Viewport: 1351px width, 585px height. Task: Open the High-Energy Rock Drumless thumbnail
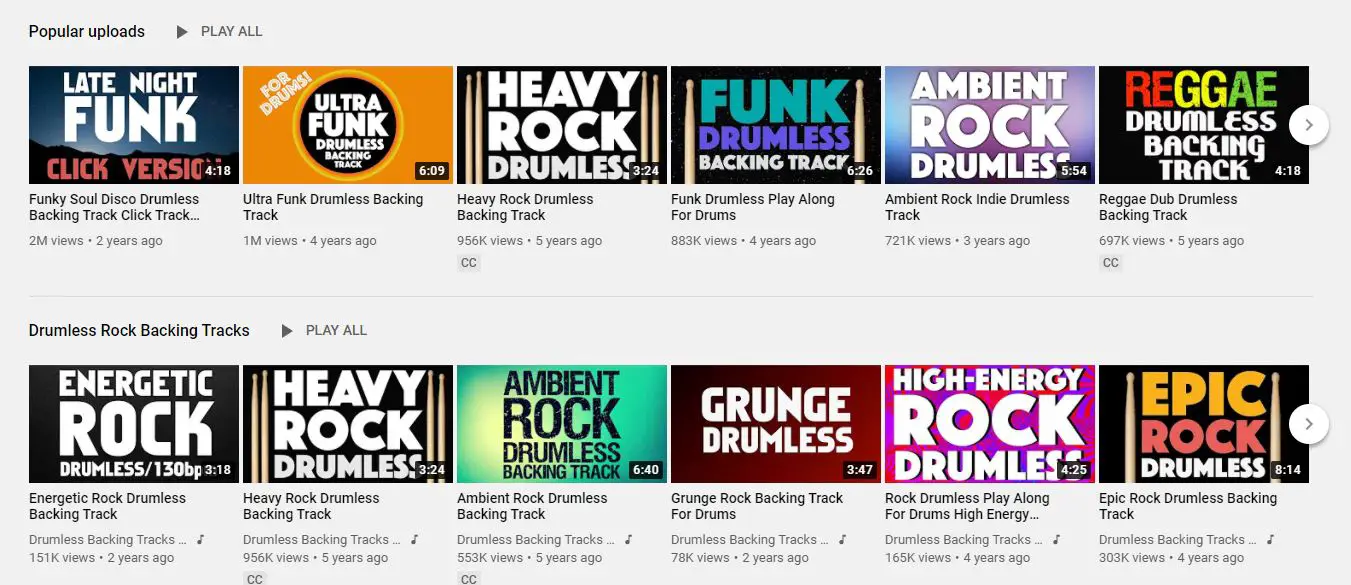point(990,424)
